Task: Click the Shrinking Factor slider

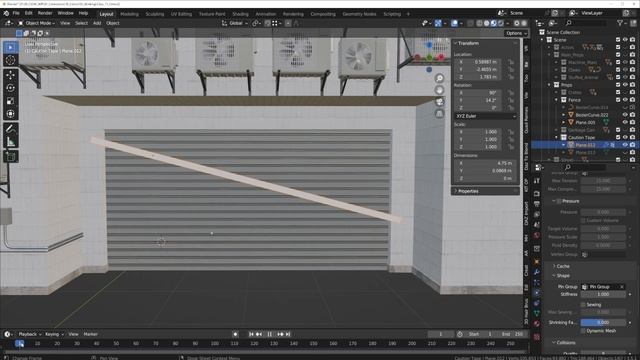Action: click(x=603, y=322)
